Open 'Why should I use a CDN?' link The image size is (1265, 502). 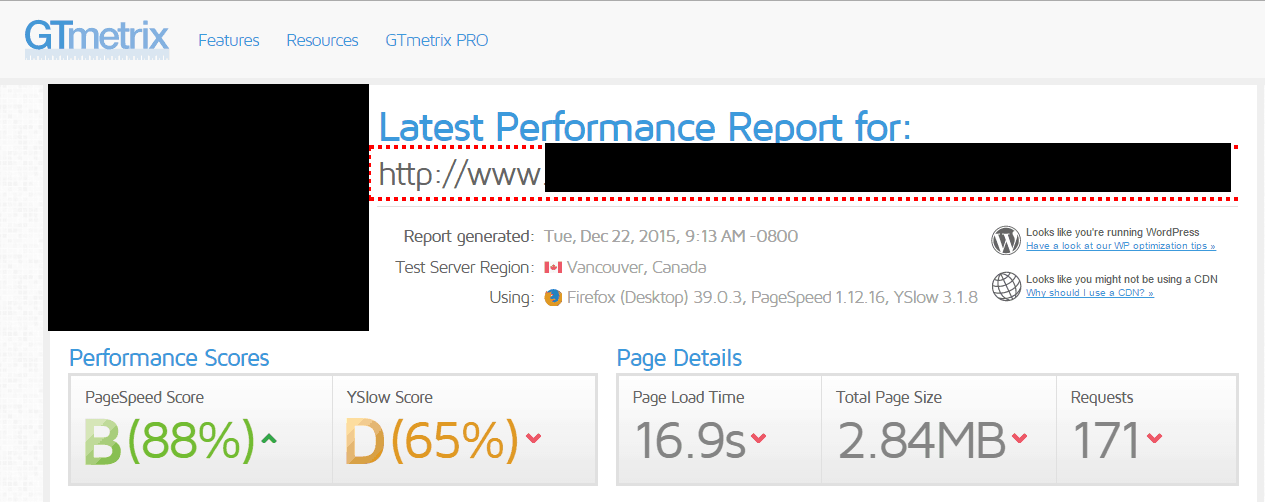[x=1090, y=293]
